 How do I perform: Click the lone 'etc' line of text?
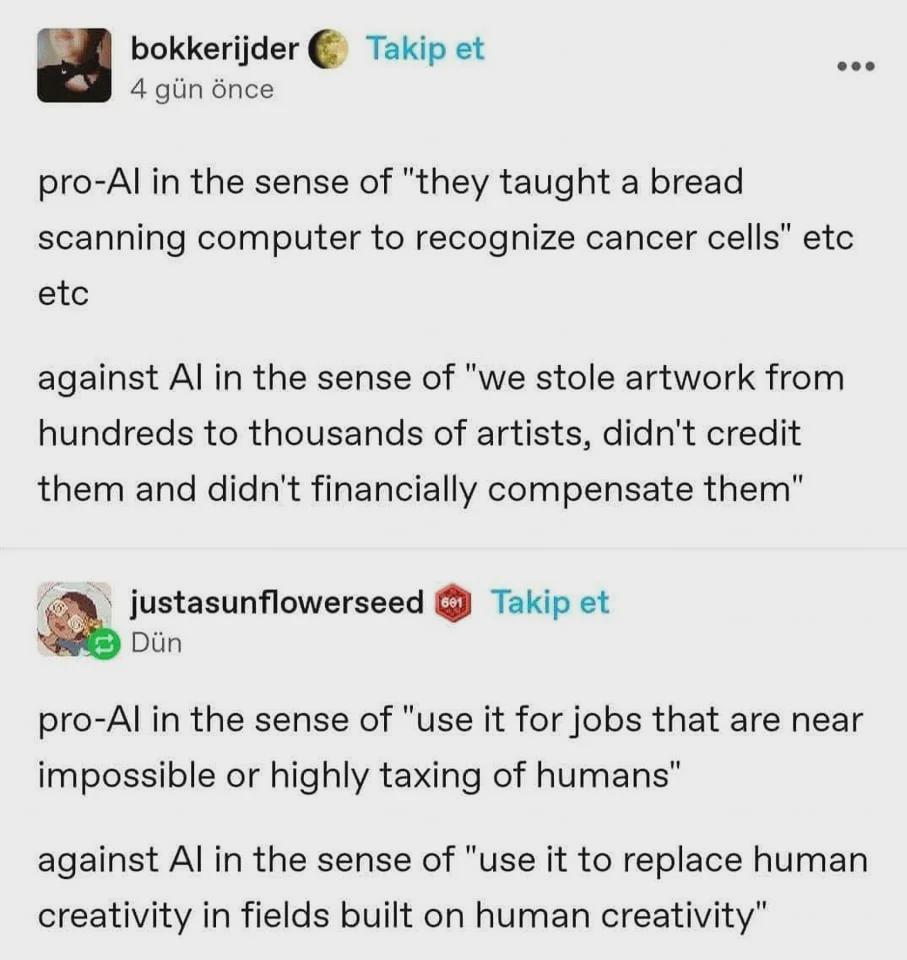pyautogui.click(x=64, y=293)
